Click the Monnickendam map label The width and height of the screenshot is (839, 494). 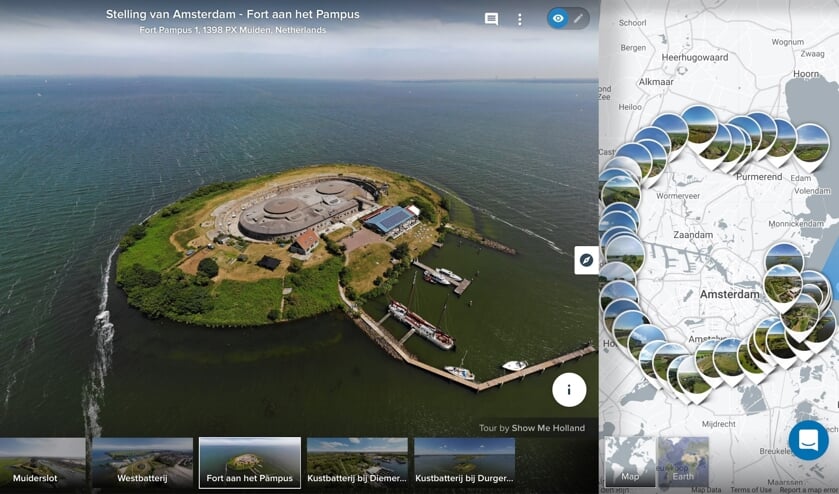point(796,224)
